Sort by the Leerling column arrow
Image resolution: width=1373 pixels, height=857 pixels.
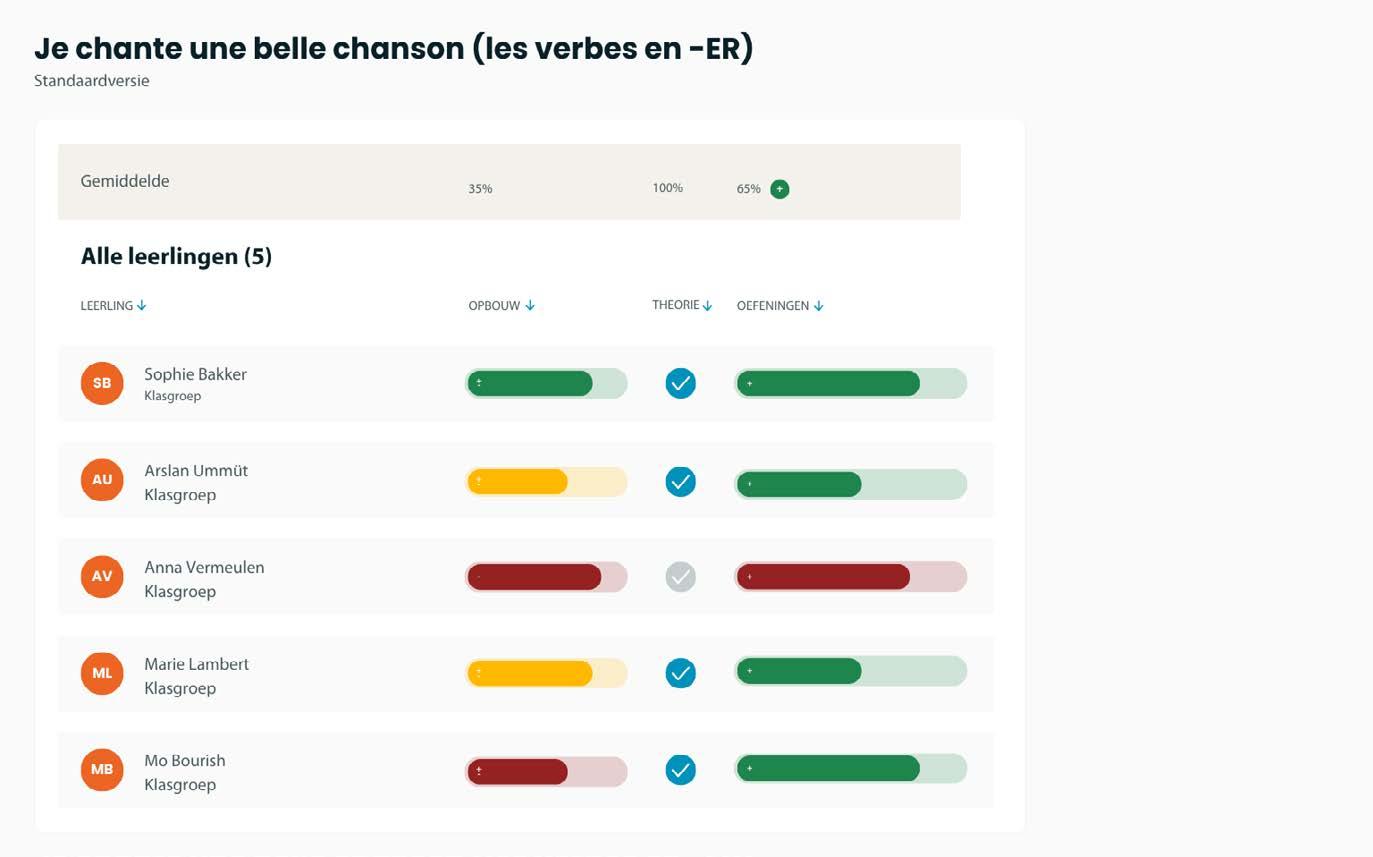coord(142,306)
